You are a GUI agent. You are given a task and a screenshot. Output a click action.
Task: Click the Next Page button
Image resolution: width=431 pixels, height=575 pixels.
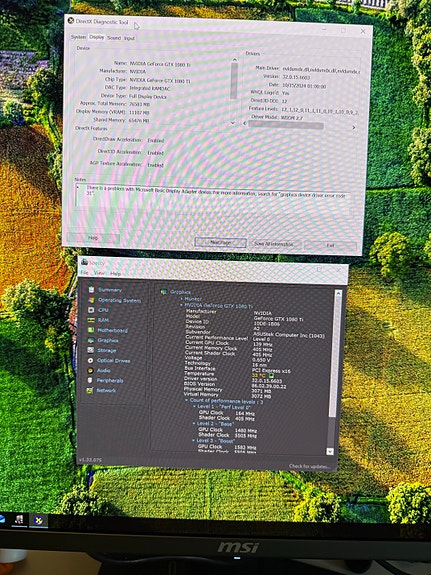220,242
